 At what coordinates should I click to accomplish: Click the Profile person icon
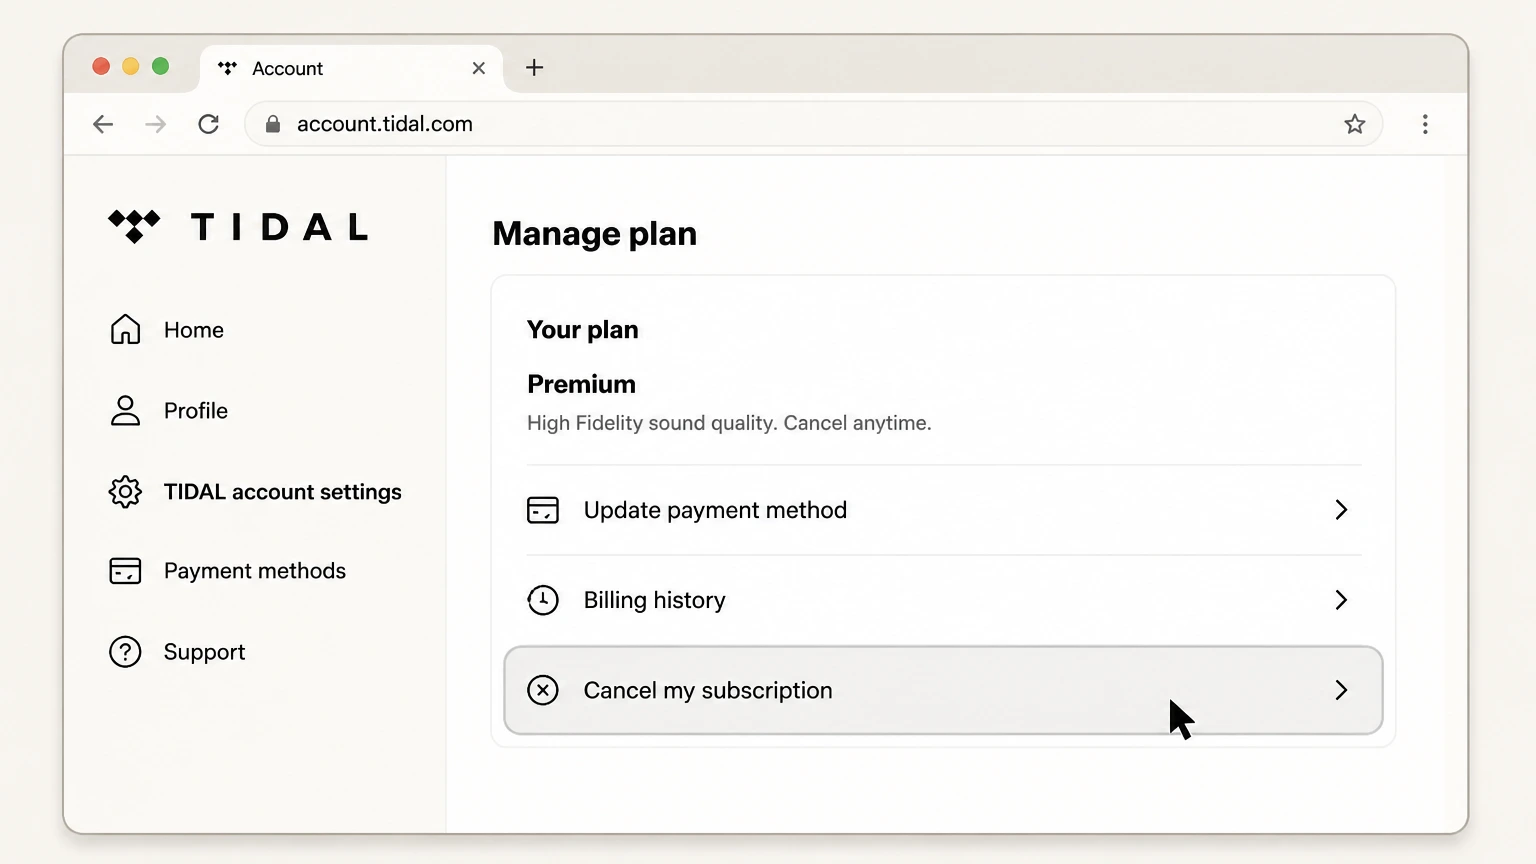point(125,410)
